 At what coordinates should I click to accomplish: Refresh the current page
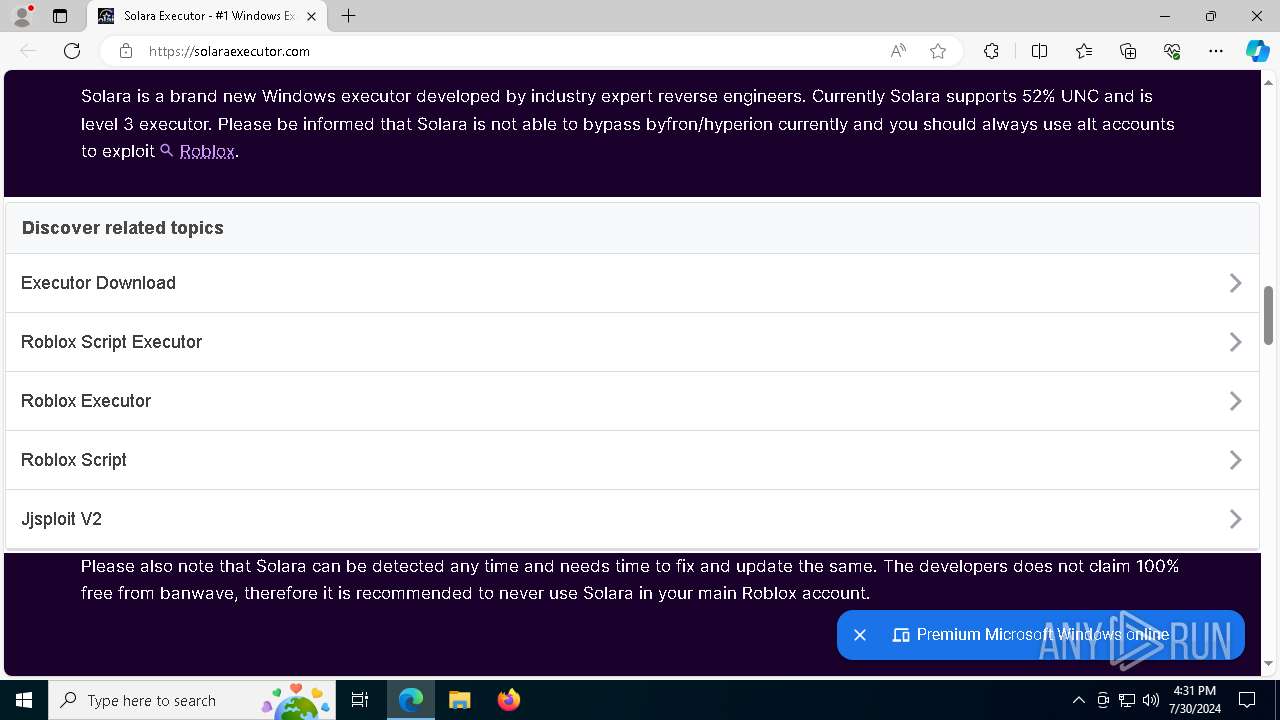pos(72,51)
